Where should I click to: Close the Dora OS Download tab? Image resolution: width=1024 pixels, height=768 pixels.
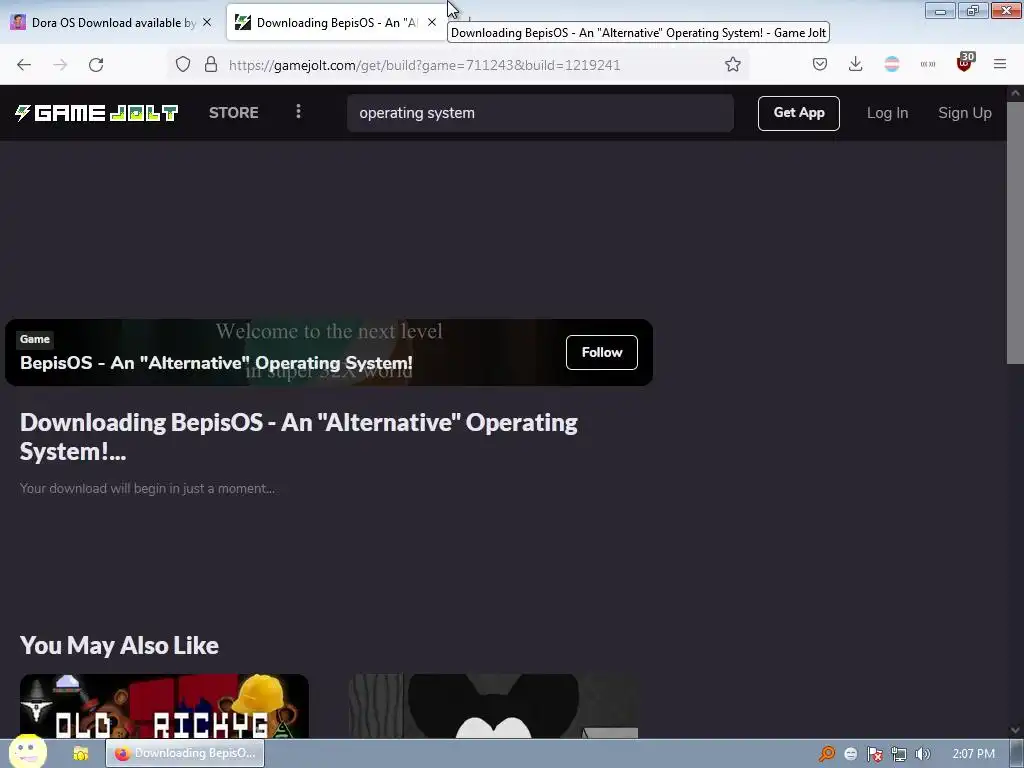pos(207,22)
